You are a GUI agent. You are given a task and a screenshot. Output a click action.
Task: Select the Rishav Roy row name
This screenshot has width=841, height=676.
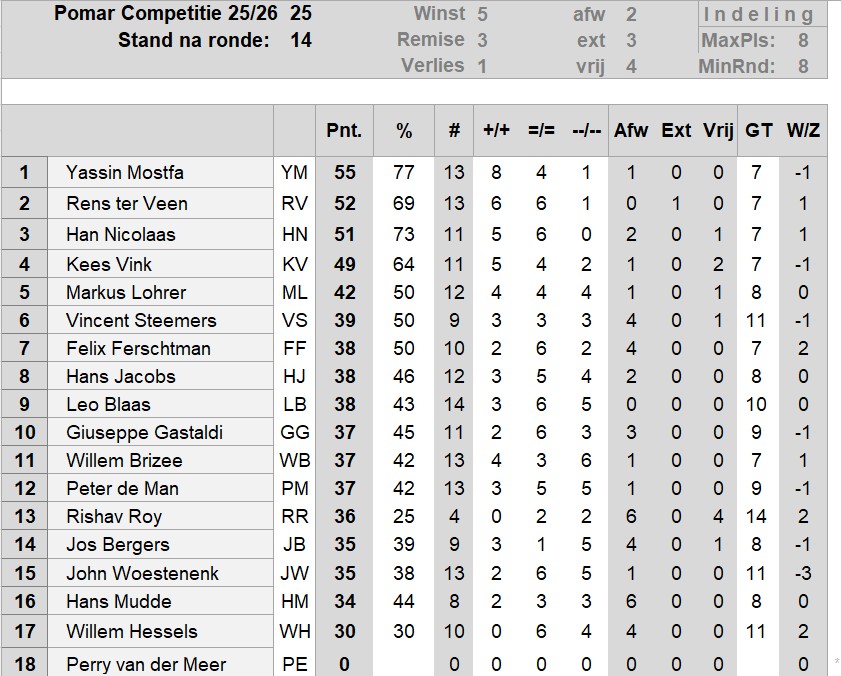[x=114, y=517]
